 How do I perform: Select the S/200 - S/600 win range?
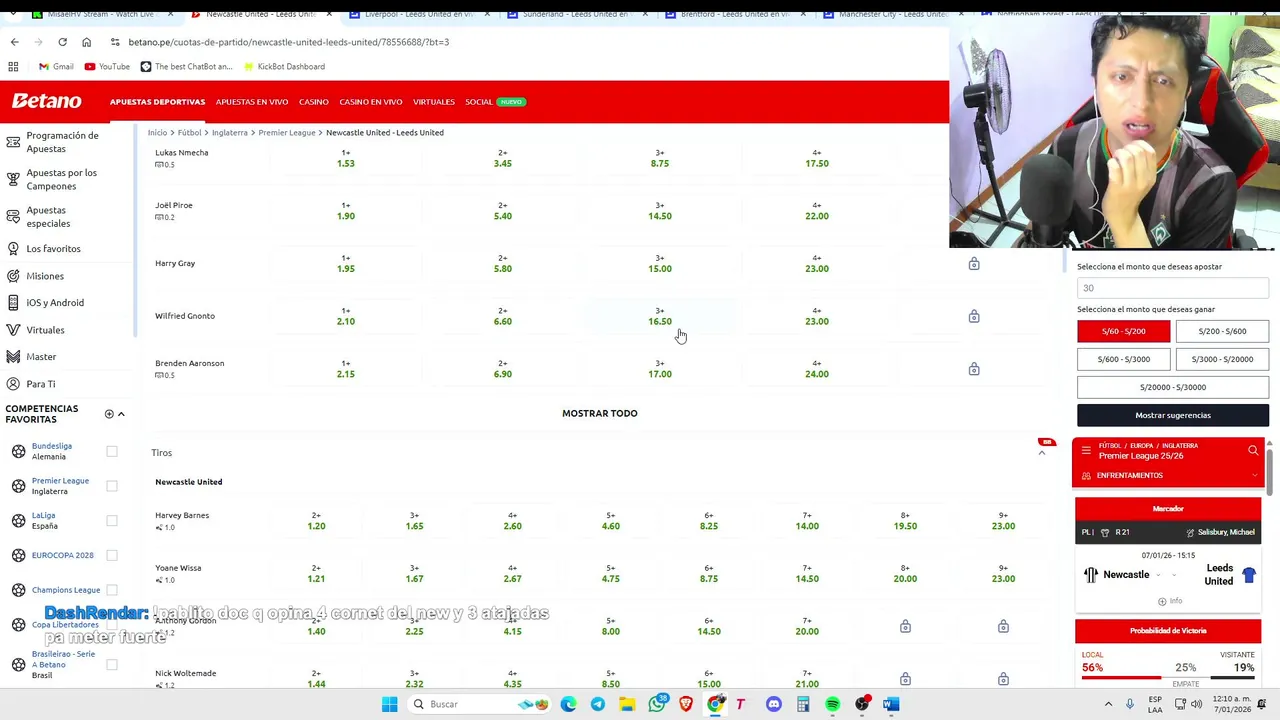(1222, 331)
